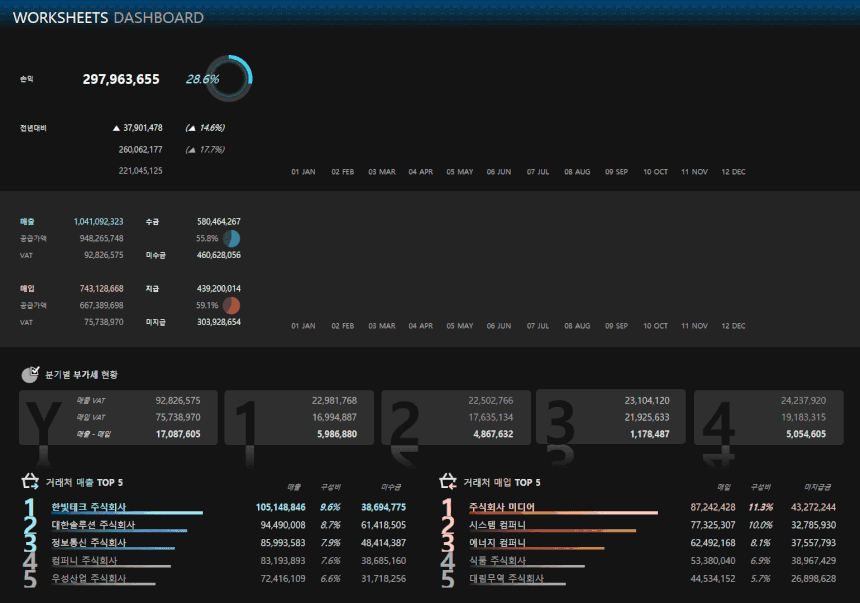
Task: Click the blue 55.8% collection pie chart
Action: pos(231,239)
